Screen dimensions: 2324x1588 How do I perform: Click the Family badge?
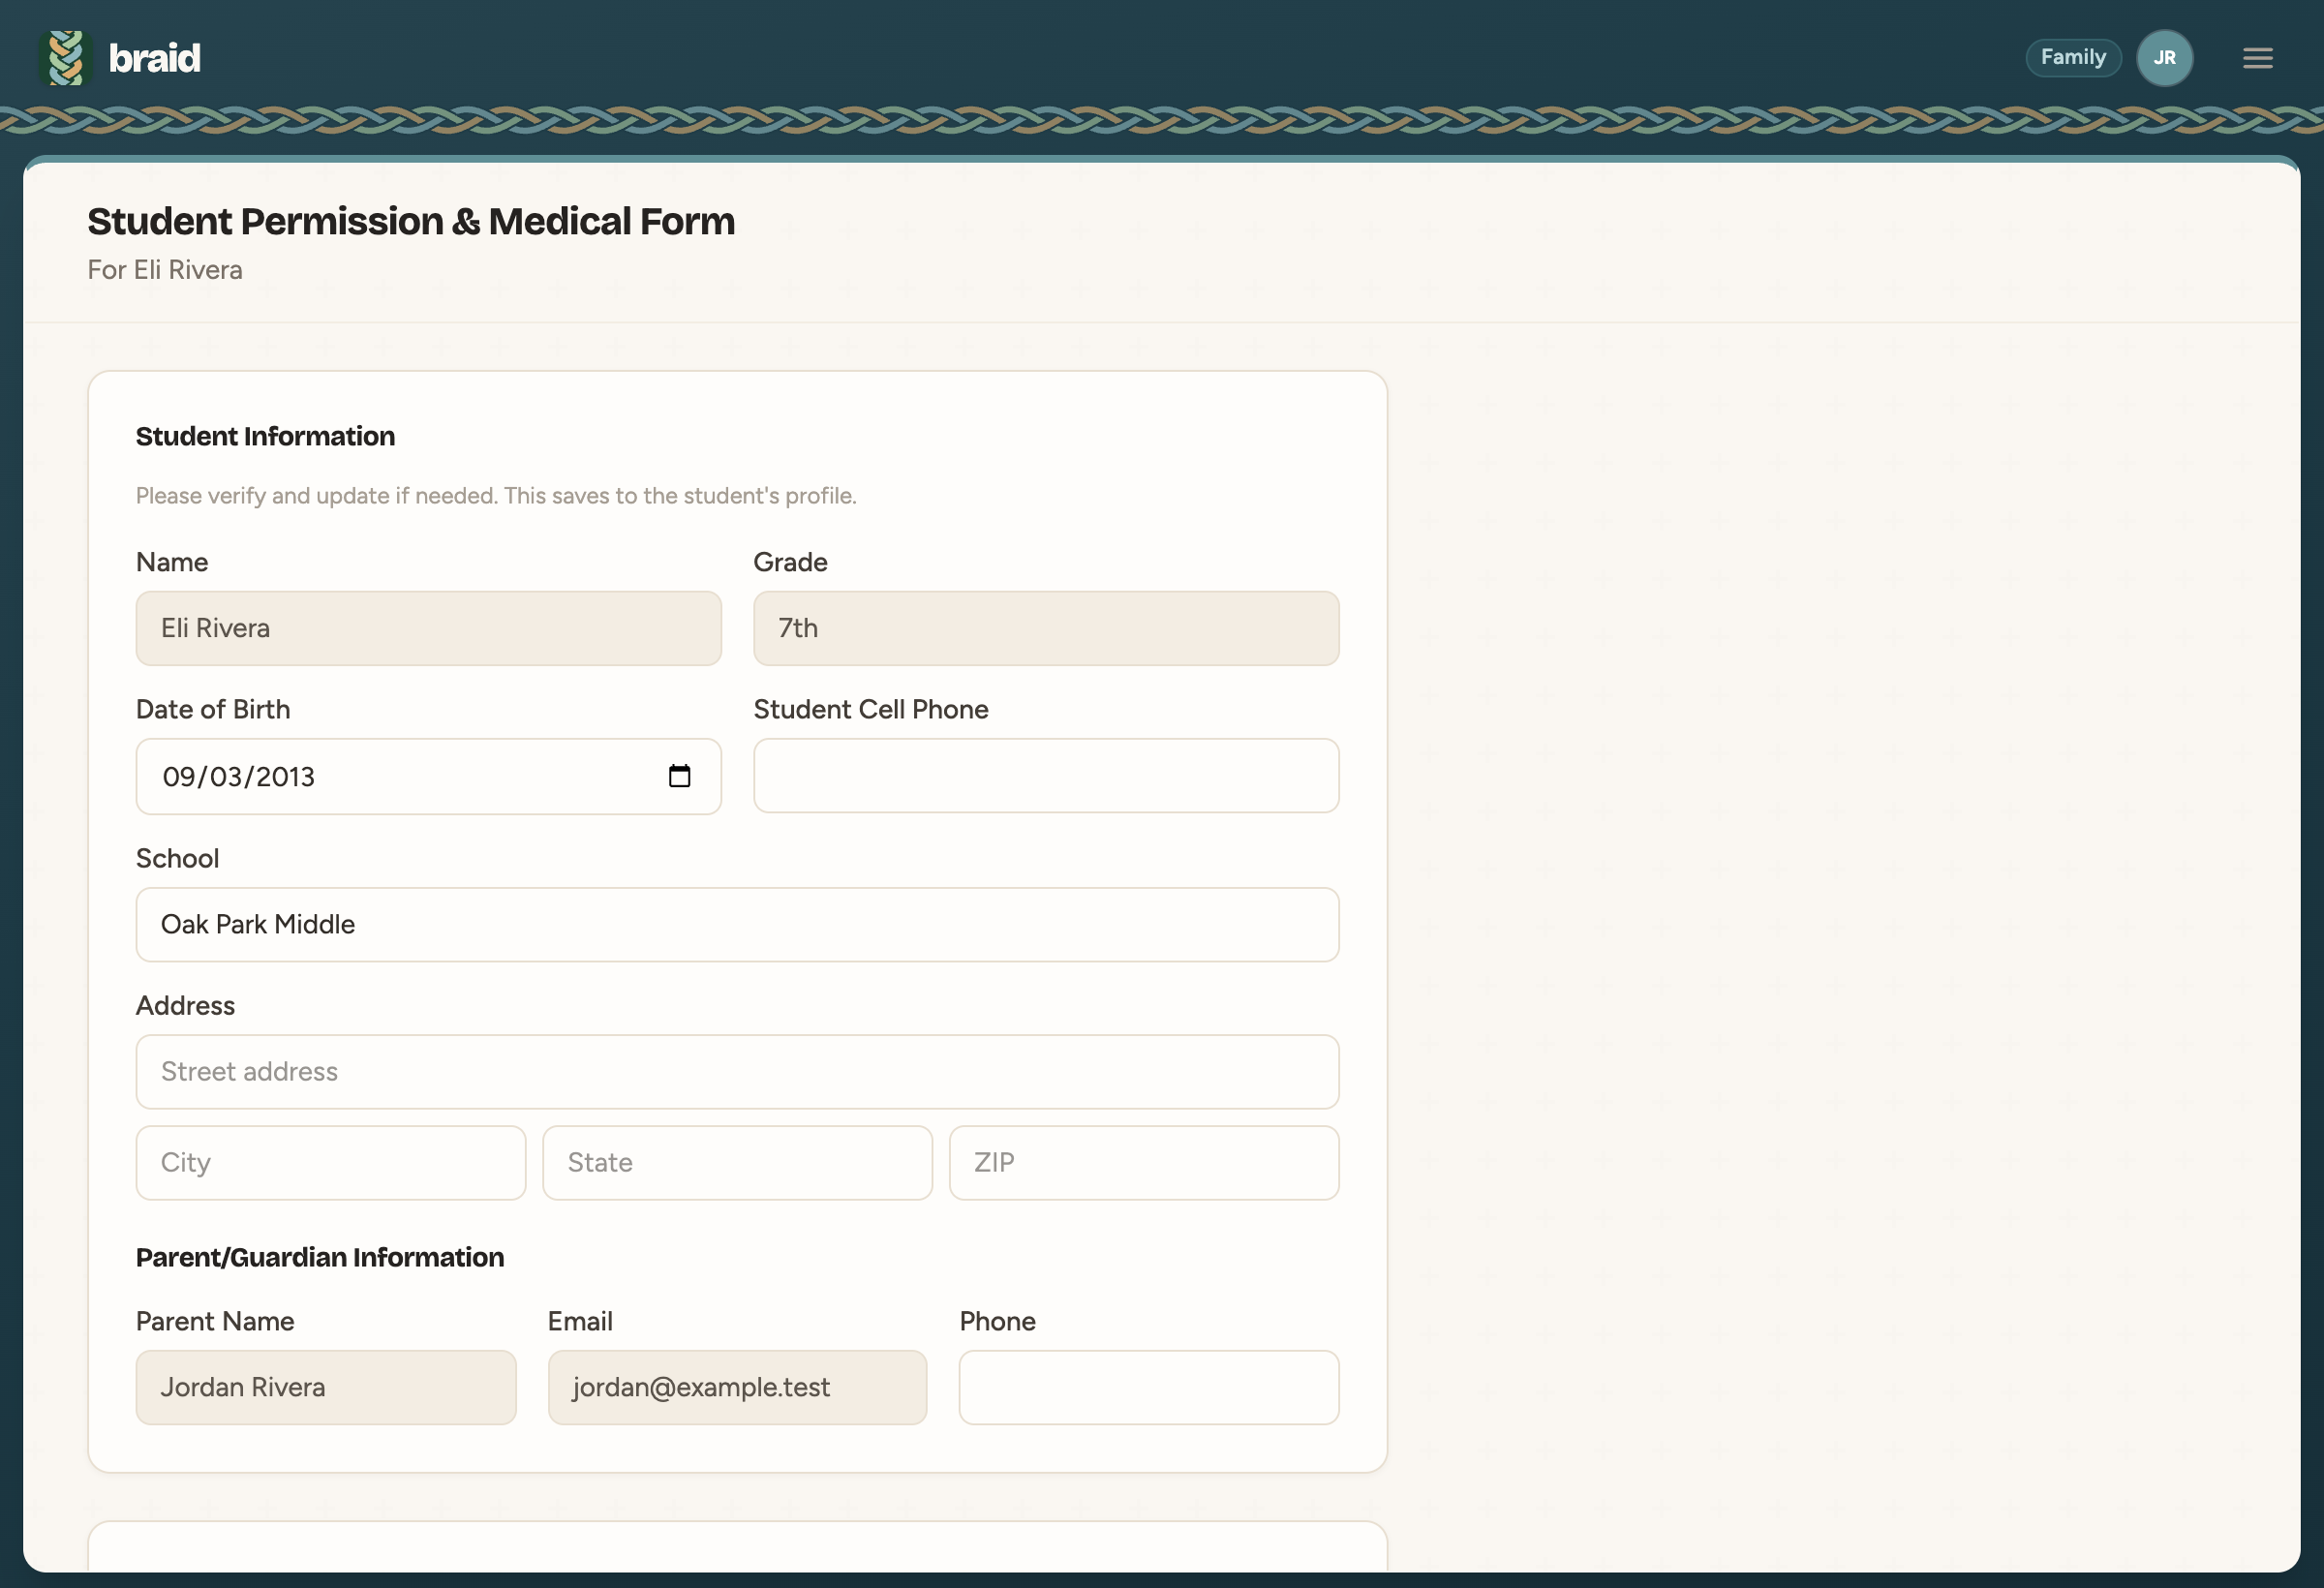[x=2072, y=57]
